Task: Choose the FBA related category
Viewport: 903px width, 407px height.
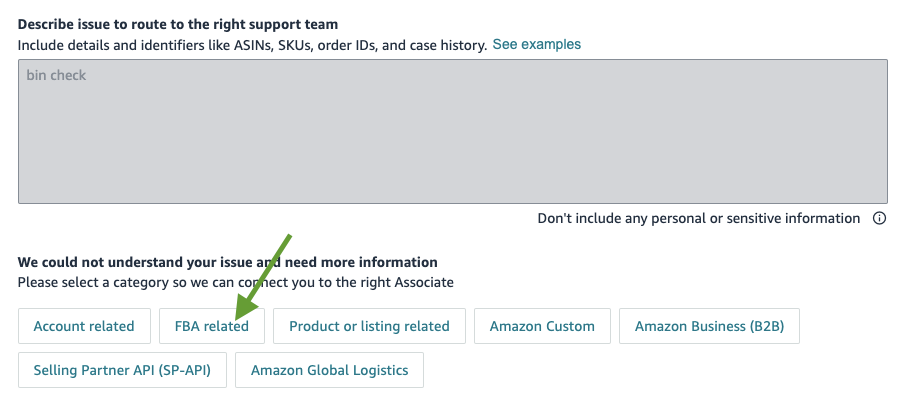Action: (212, 326)
